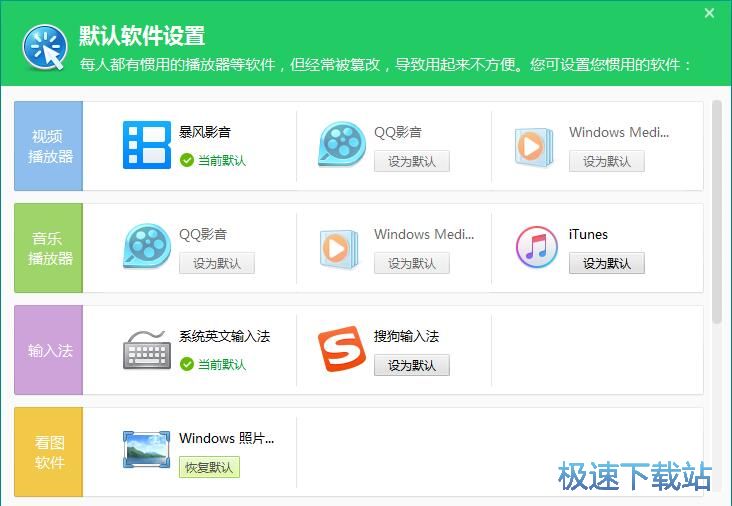Click QQ影音 name in video players row
732x506 pixels.
(398, 132)
